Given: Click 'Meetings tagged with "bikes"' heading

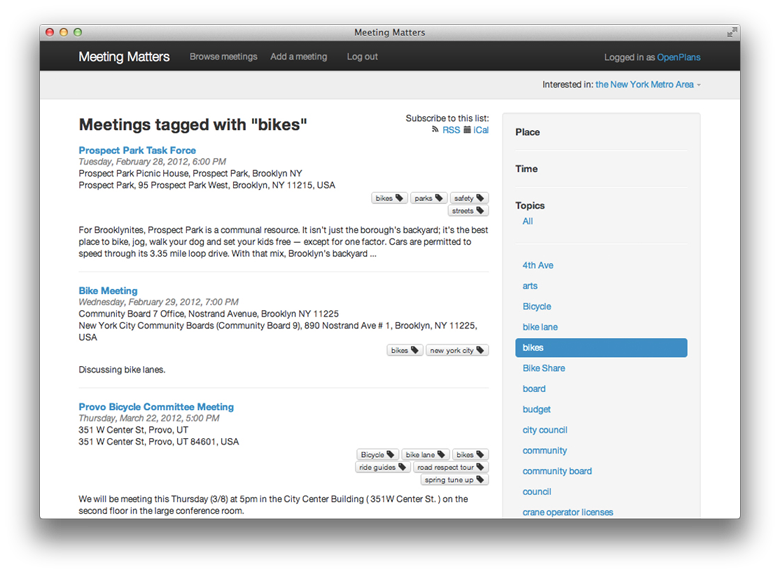Looking at the screenshot, I should pyautogui.click(x=193, y=124).
